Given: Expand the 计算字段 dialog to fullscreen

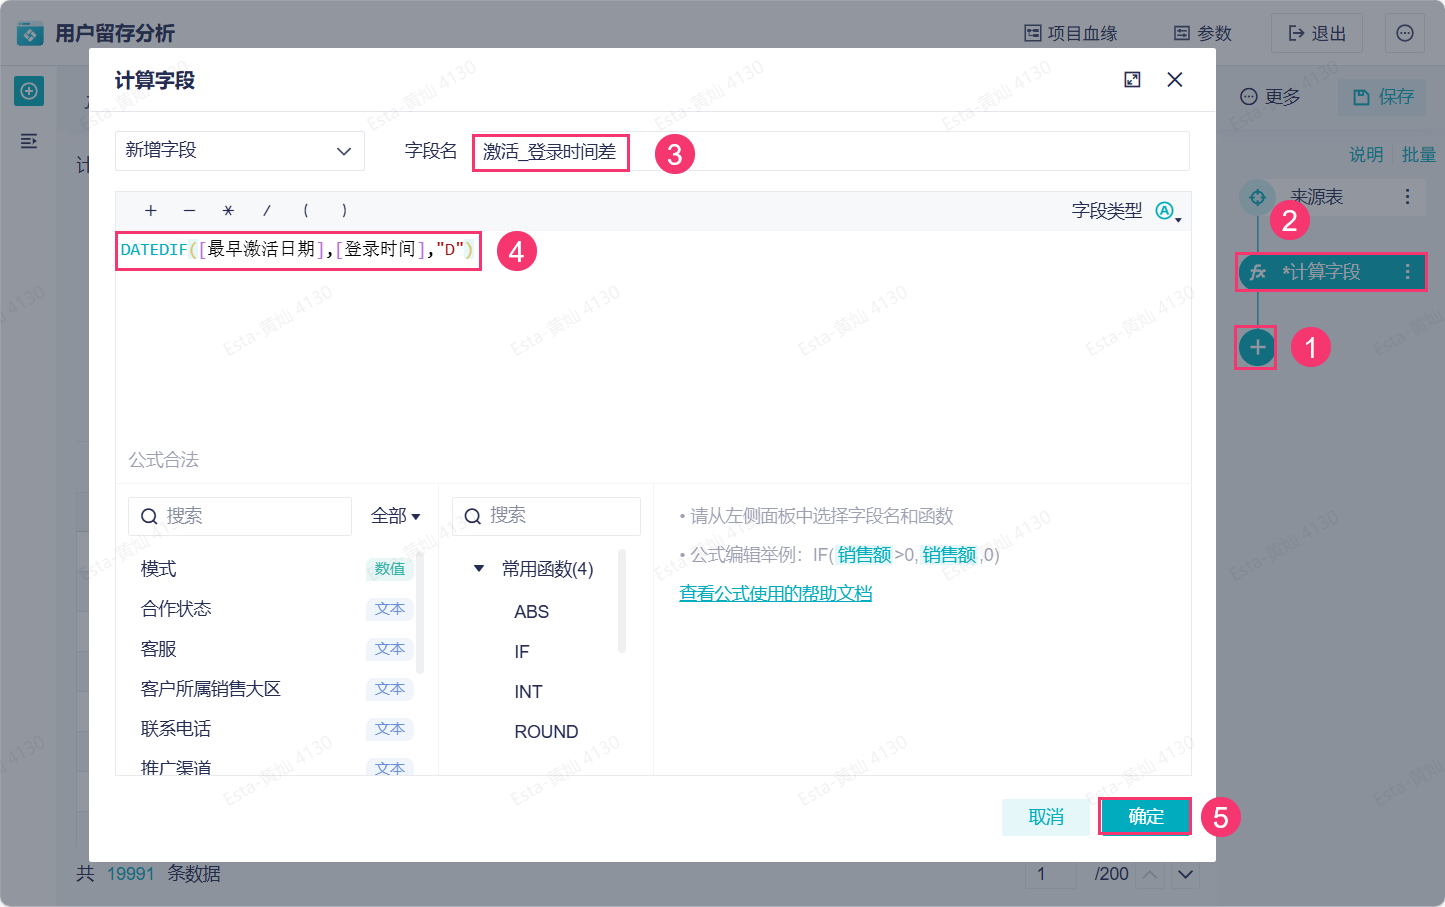Looking at the screenshot, I should point(1132,80).
